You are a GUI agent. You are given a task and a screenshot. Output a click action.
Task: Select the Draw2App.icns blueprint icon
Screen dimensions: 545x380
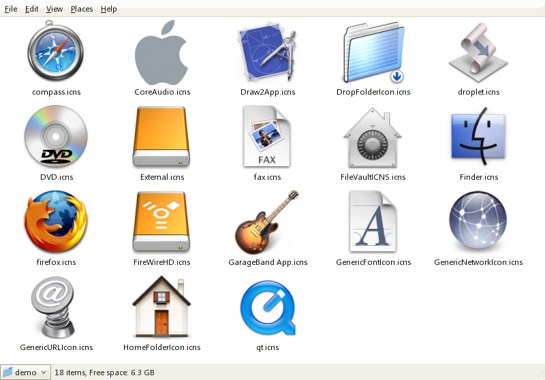267,52
